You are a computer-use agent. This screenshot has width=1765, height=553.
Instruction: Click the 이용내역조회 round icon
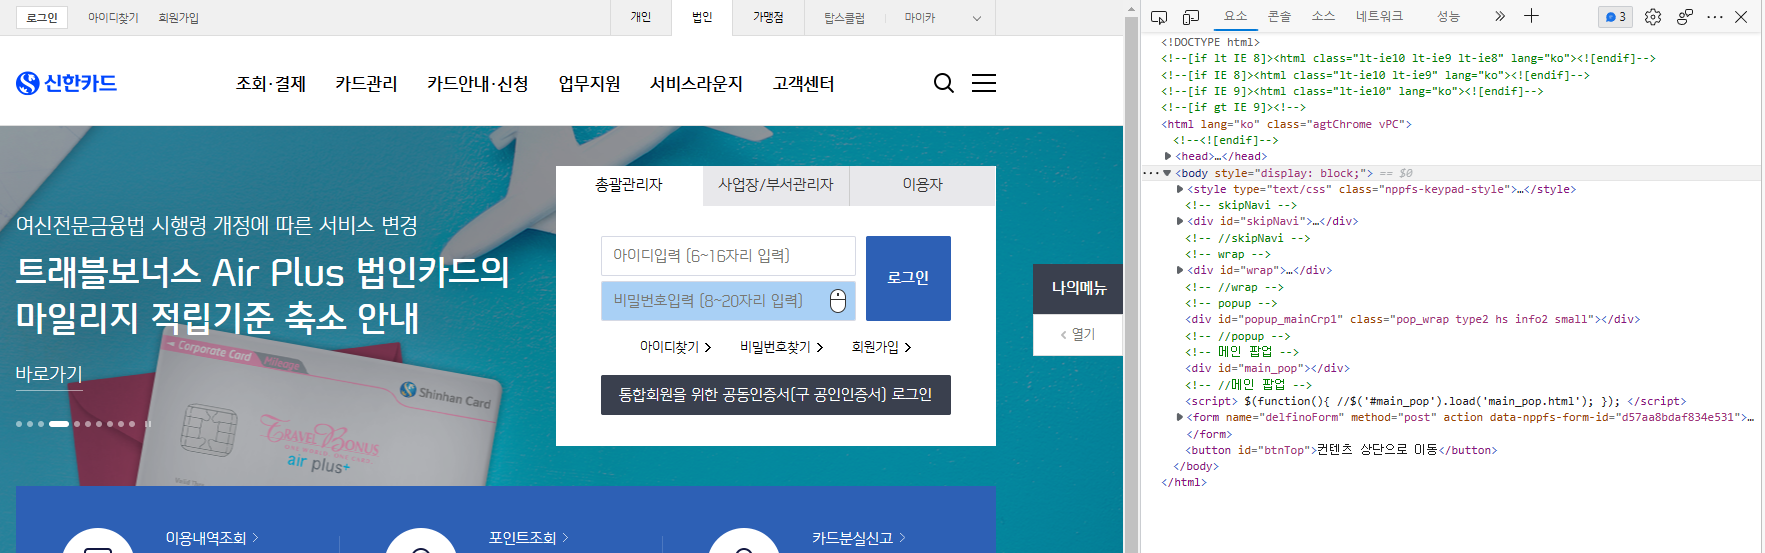pos(98,541)
